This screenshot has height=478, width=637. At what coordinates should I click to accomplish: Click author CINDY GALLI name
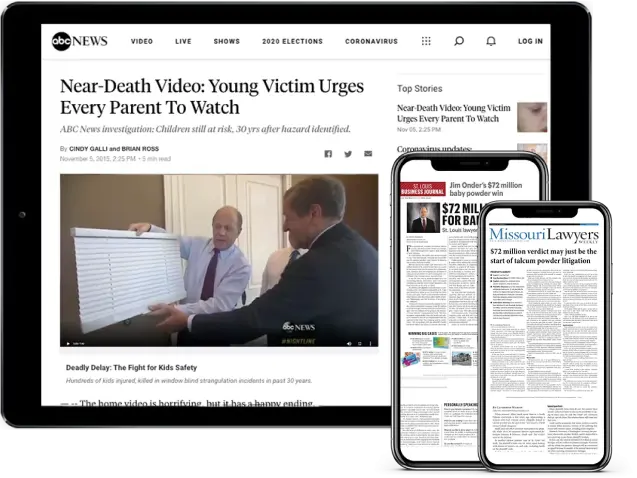tap(88, 149)
